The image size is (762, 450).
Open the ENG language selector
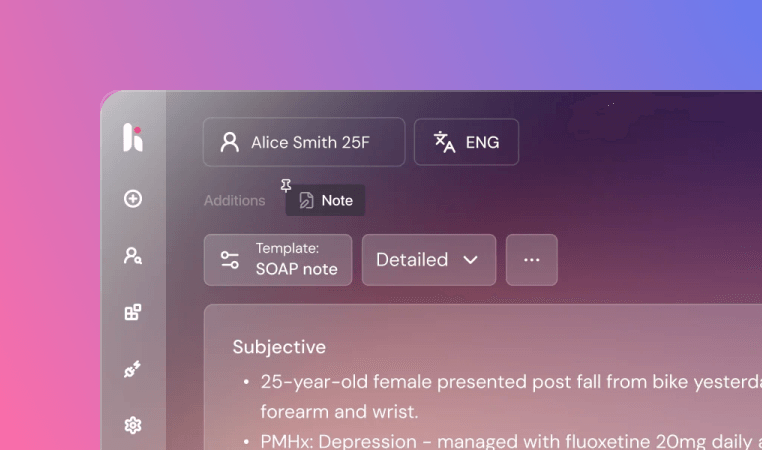[x=466, y=142]
